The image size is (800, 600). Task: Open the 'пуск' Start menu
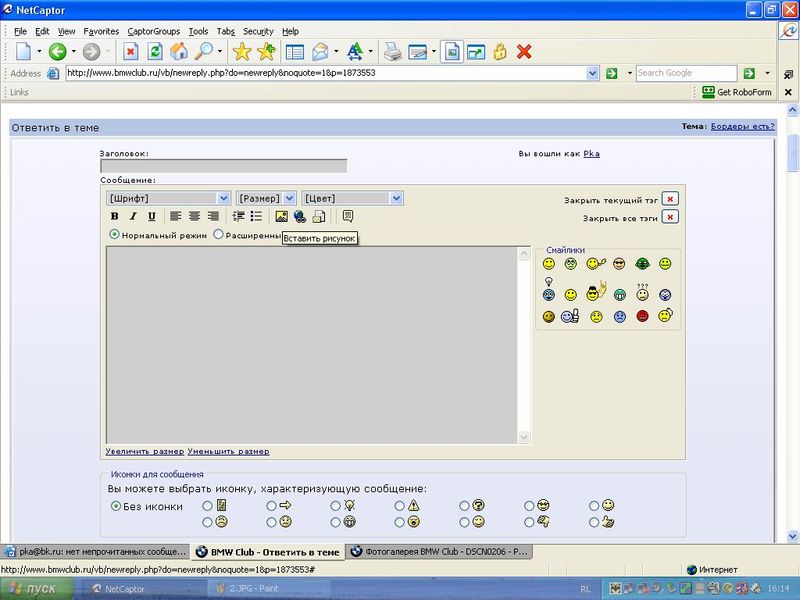[x=35, y=589]
